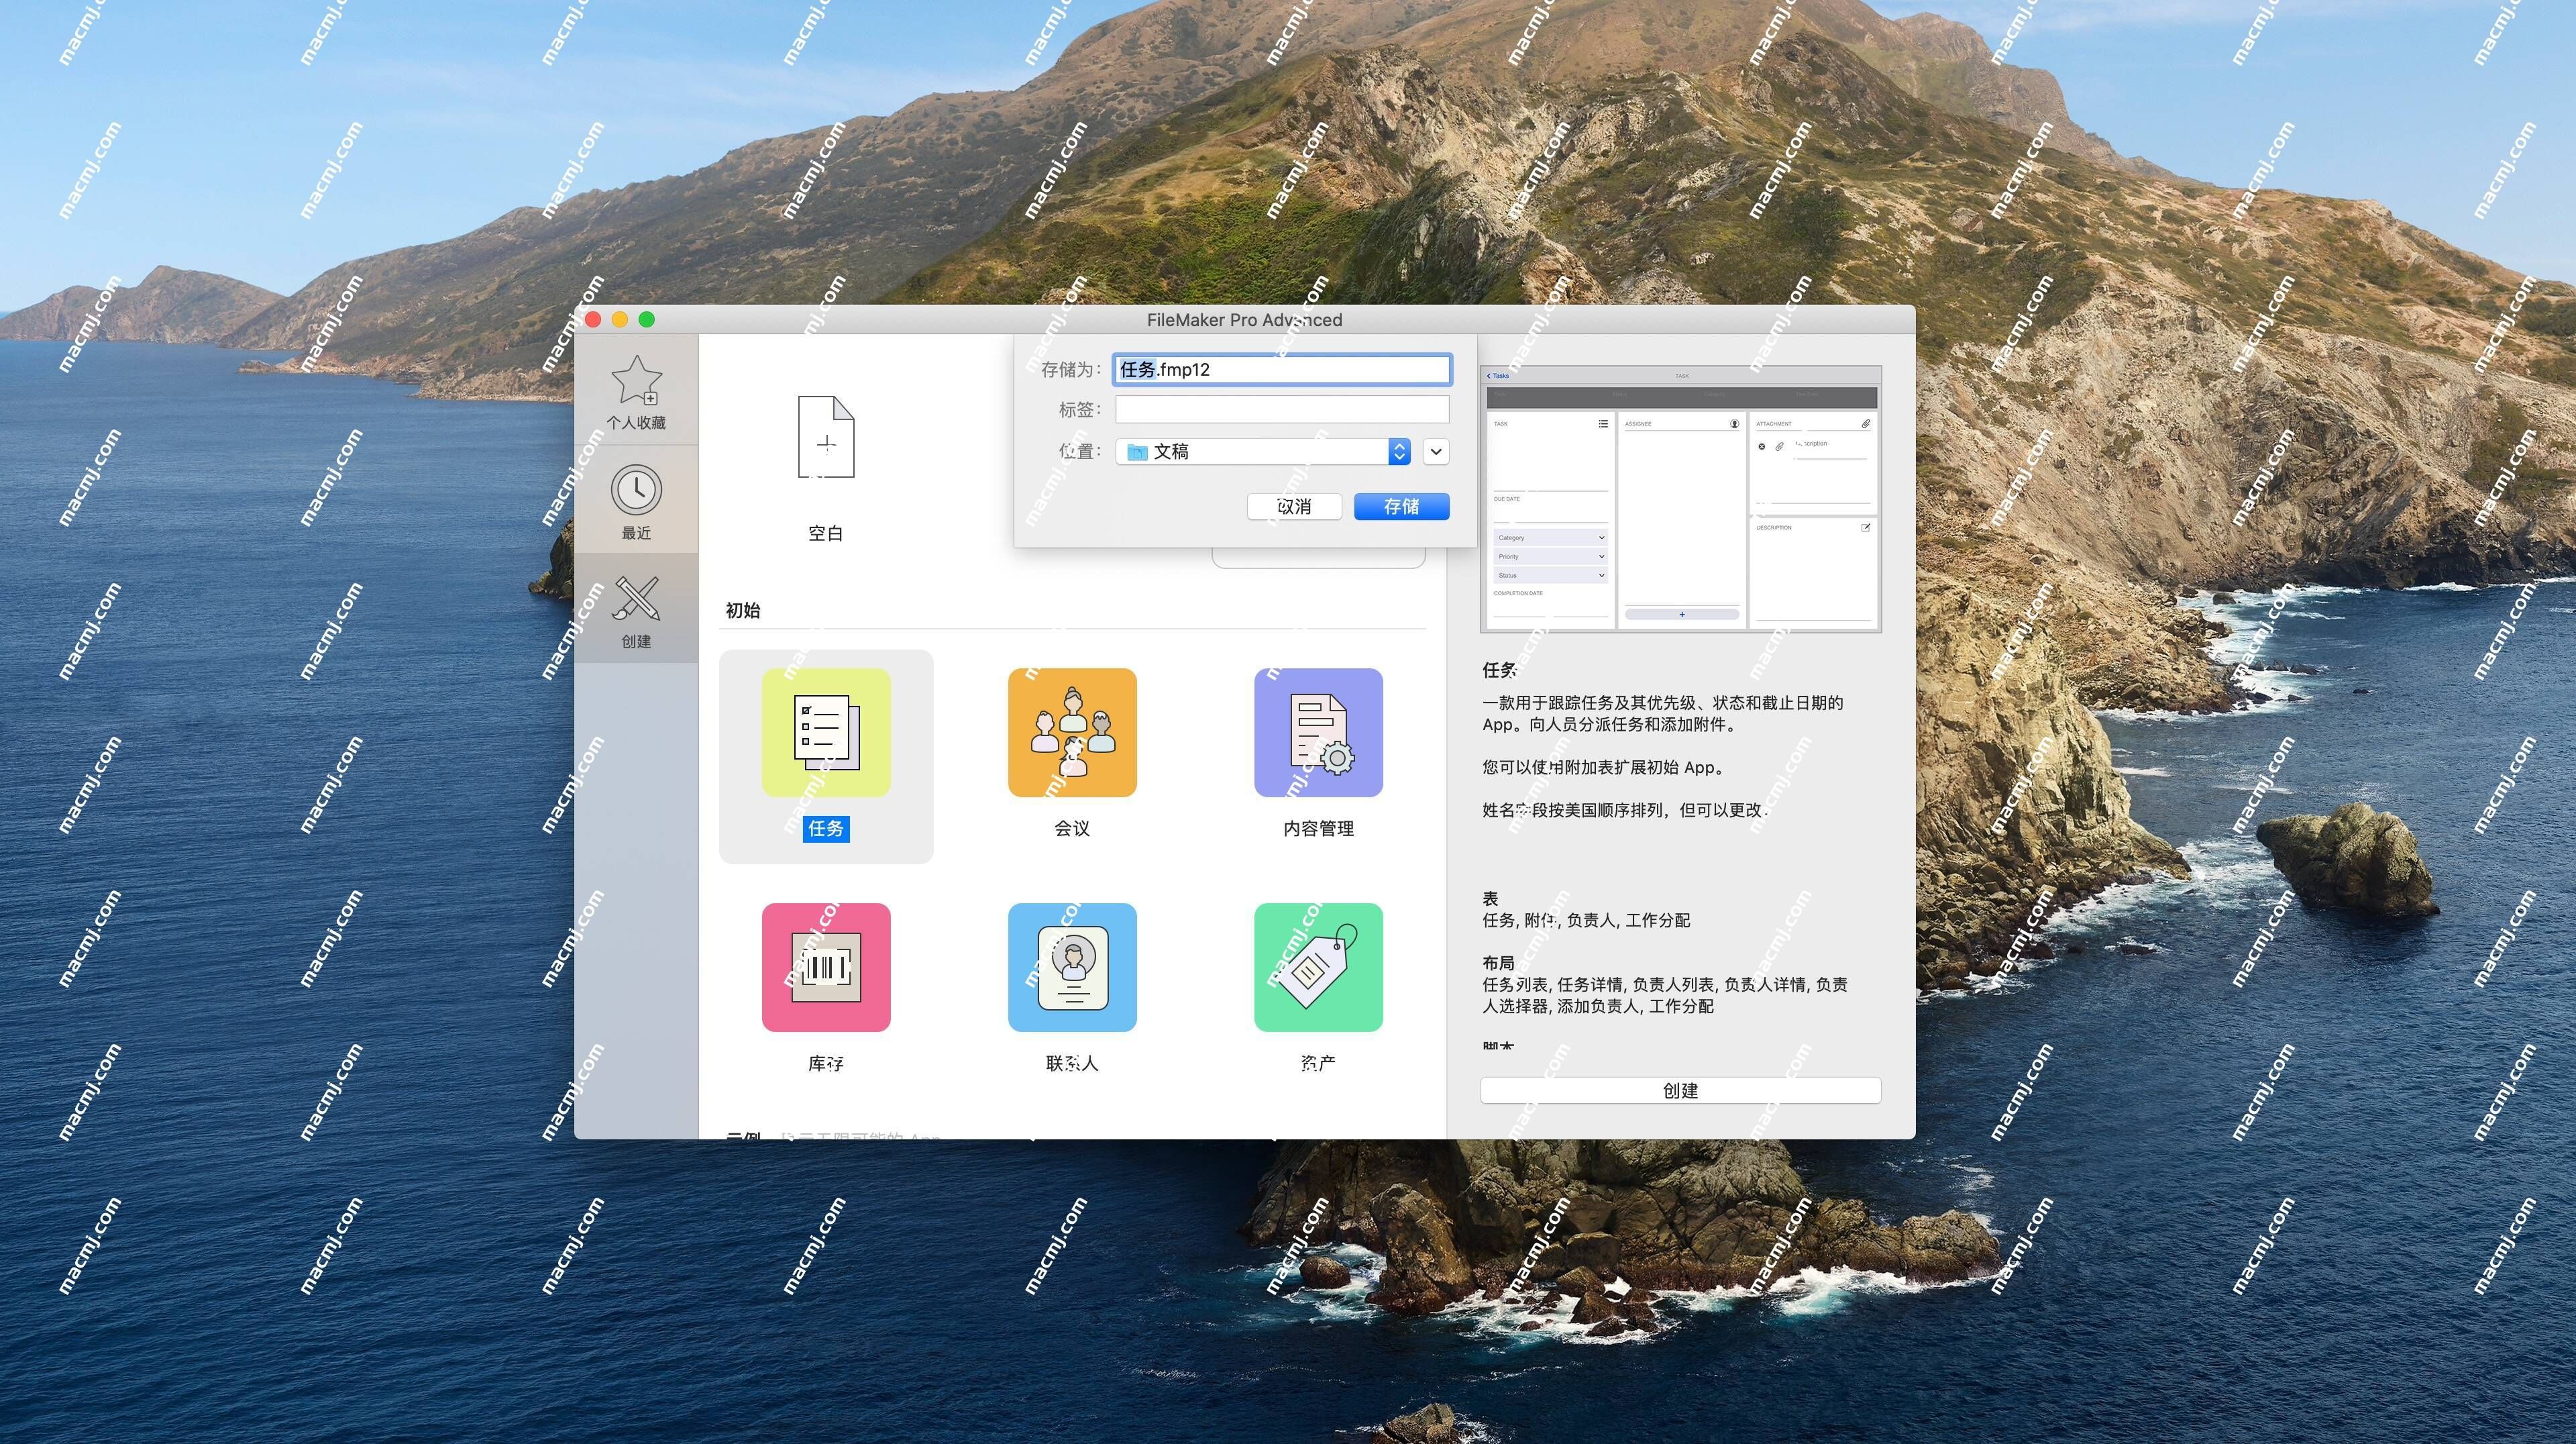Click the 空白 label text
The image size is (2576, 1444).
pyautogui.click(x=826, y=534)
